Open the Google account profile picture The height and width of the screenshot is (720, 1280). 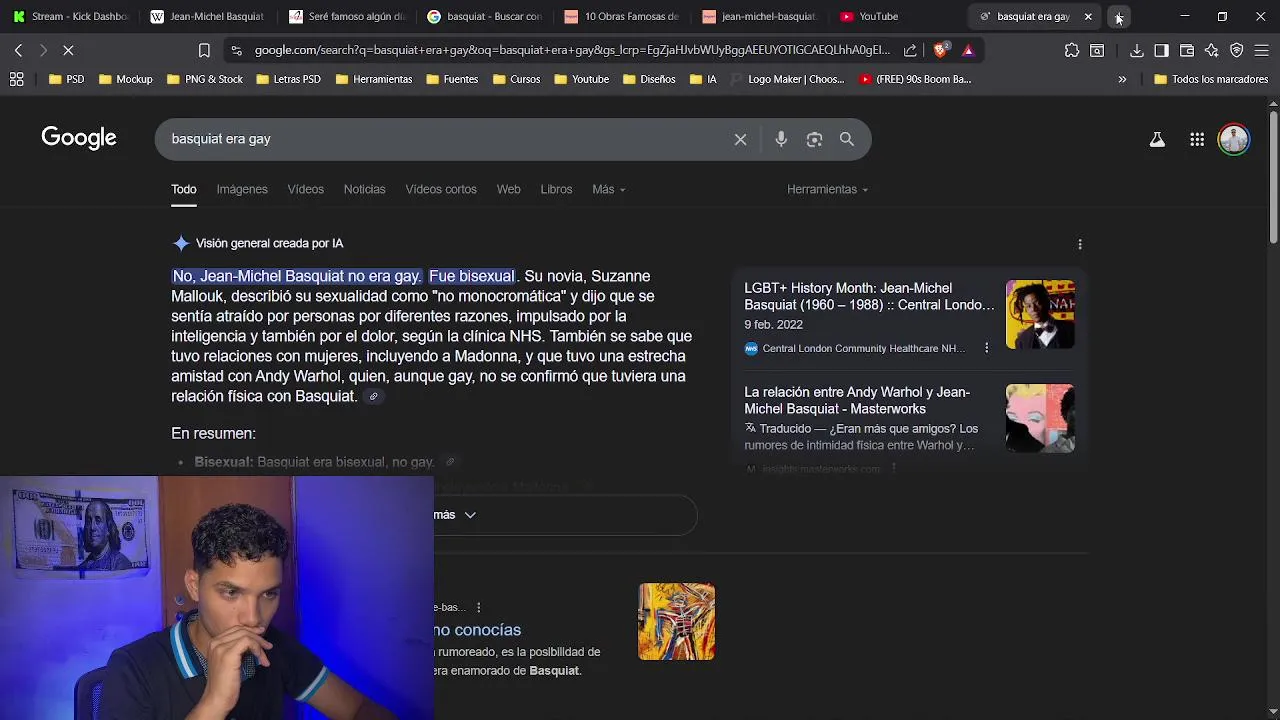1234,139
